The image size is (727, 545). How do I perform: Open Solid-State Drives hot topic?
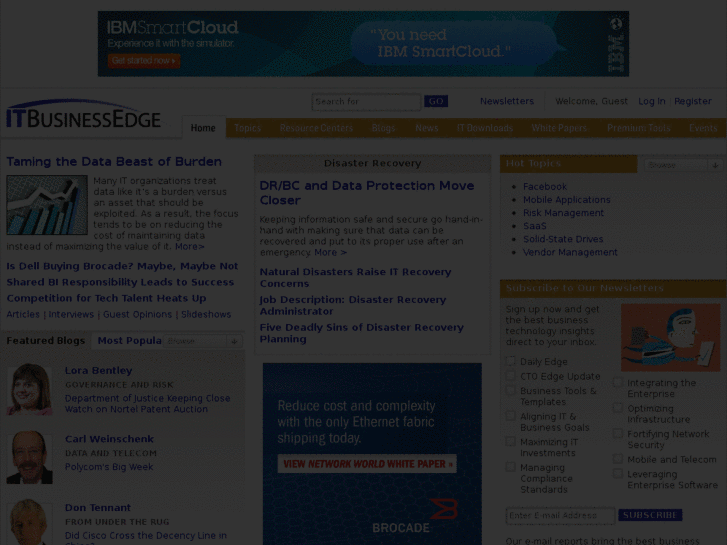click(x=563, y=239)
